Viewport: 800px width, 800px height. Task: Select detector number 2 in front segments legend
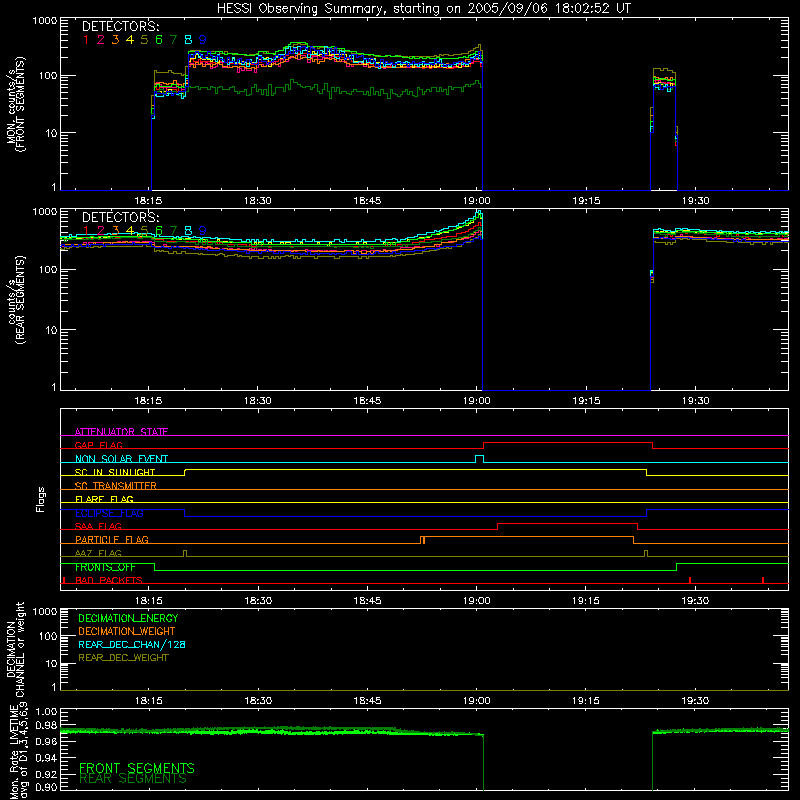[x=101, y=40]
